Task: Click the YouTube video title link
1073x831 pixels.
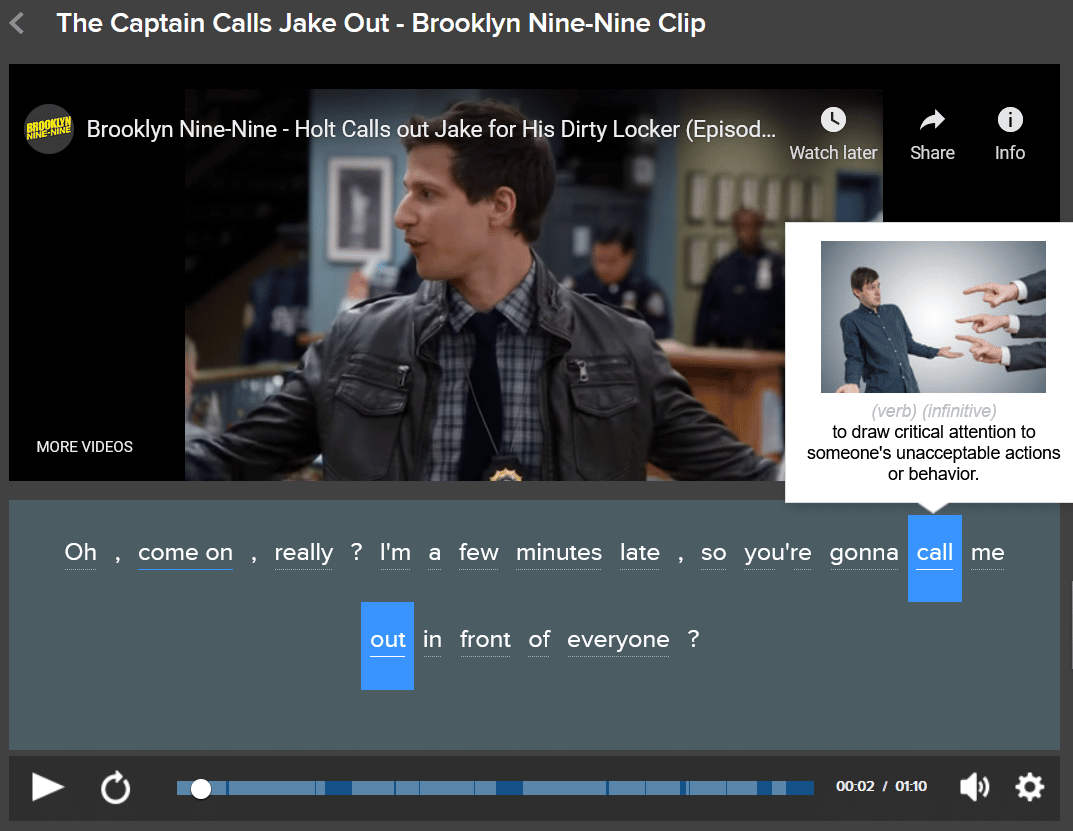Action: pyautogui.click(x=431, y=129)
